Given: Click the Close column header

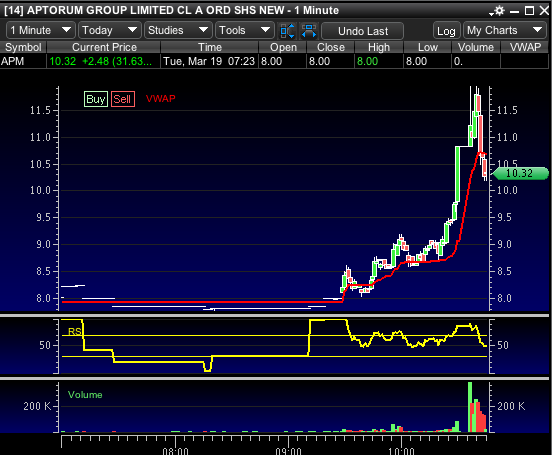Looking at the screenshot, I should (x=331, y=47).
